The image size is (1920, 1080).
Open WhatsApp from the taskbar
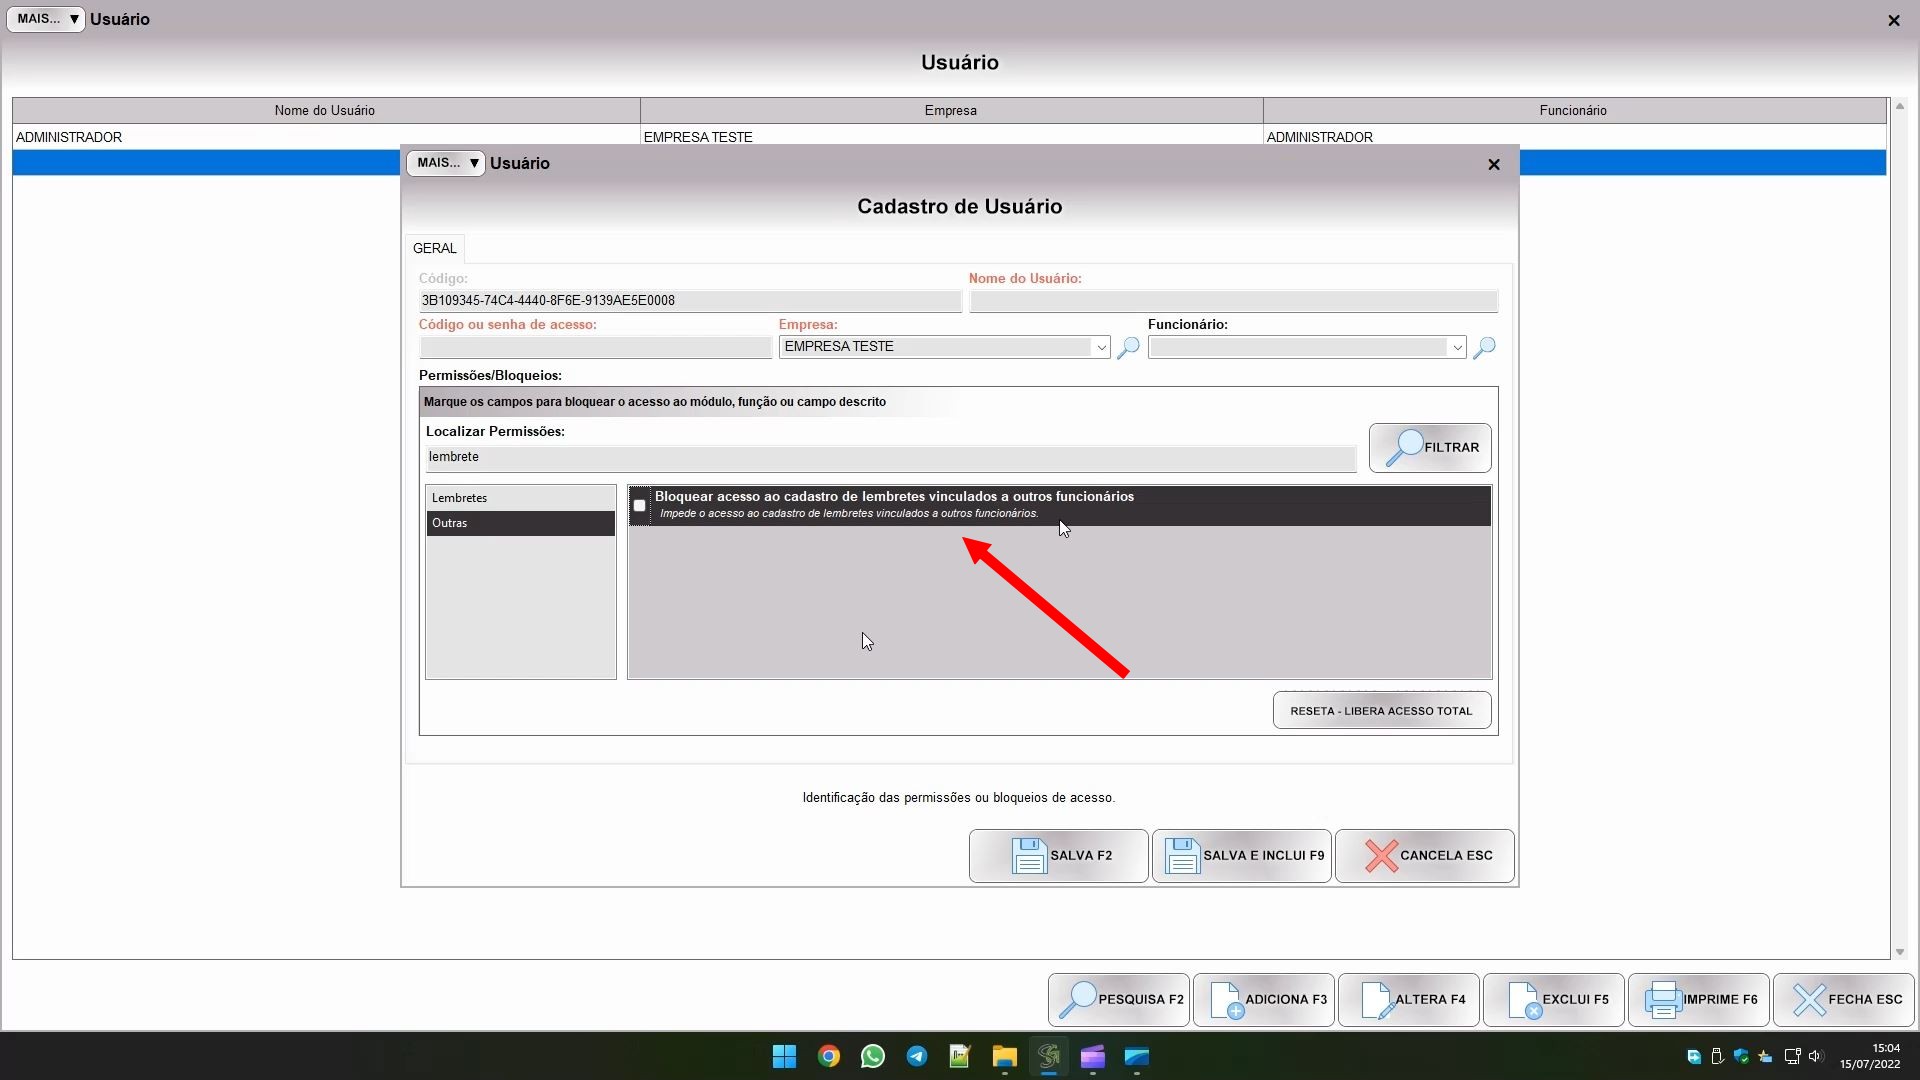tap(872, 1056)
